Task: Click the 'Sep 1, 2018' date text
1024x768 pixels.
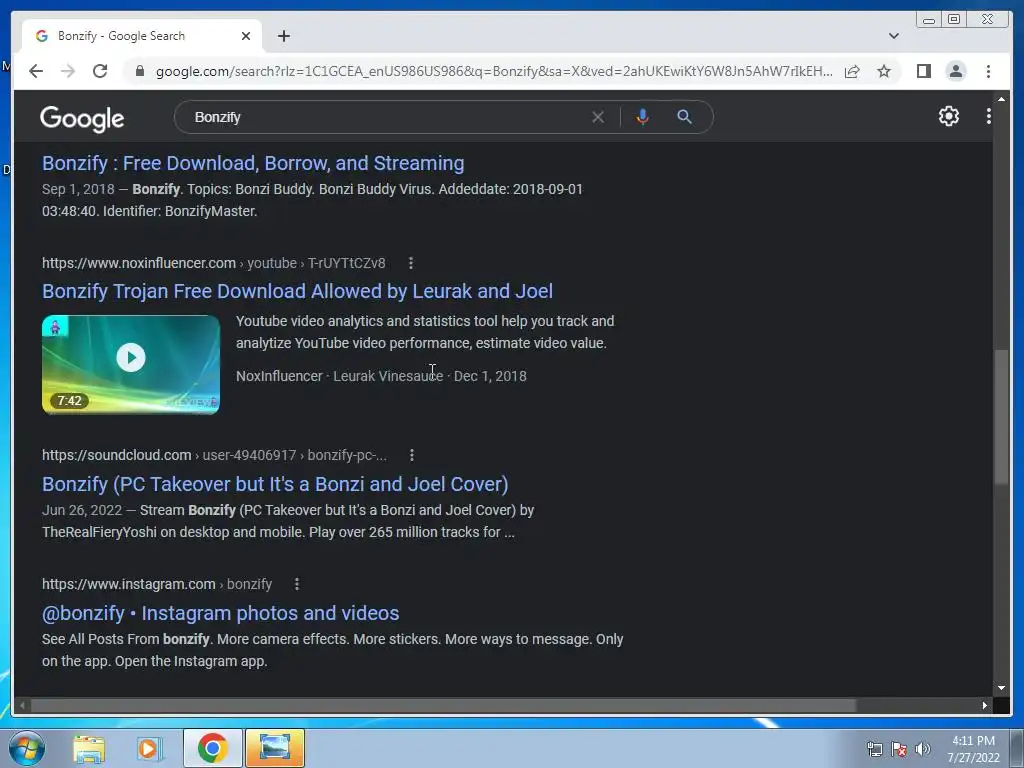Action: coord(78,189)
